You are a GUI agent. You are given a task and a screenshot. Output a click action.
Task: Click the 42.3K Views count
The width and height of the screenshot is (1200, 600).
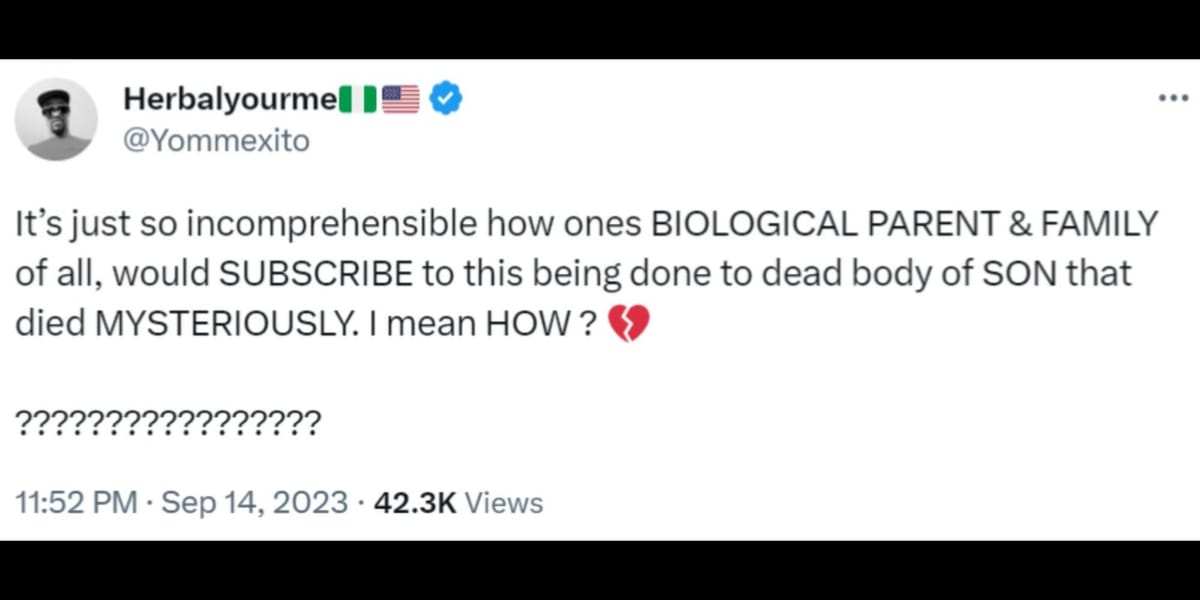457,502
